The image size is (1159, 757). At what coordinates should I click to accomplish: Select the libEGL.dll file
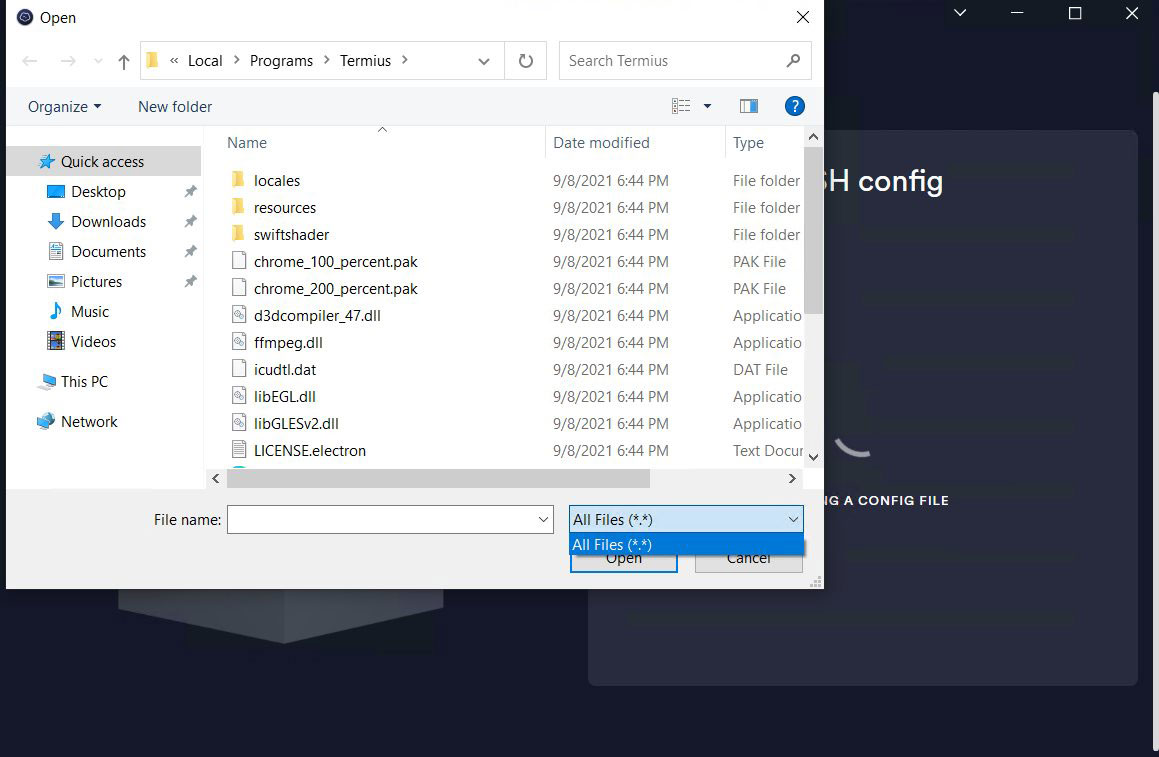[285, 396]
